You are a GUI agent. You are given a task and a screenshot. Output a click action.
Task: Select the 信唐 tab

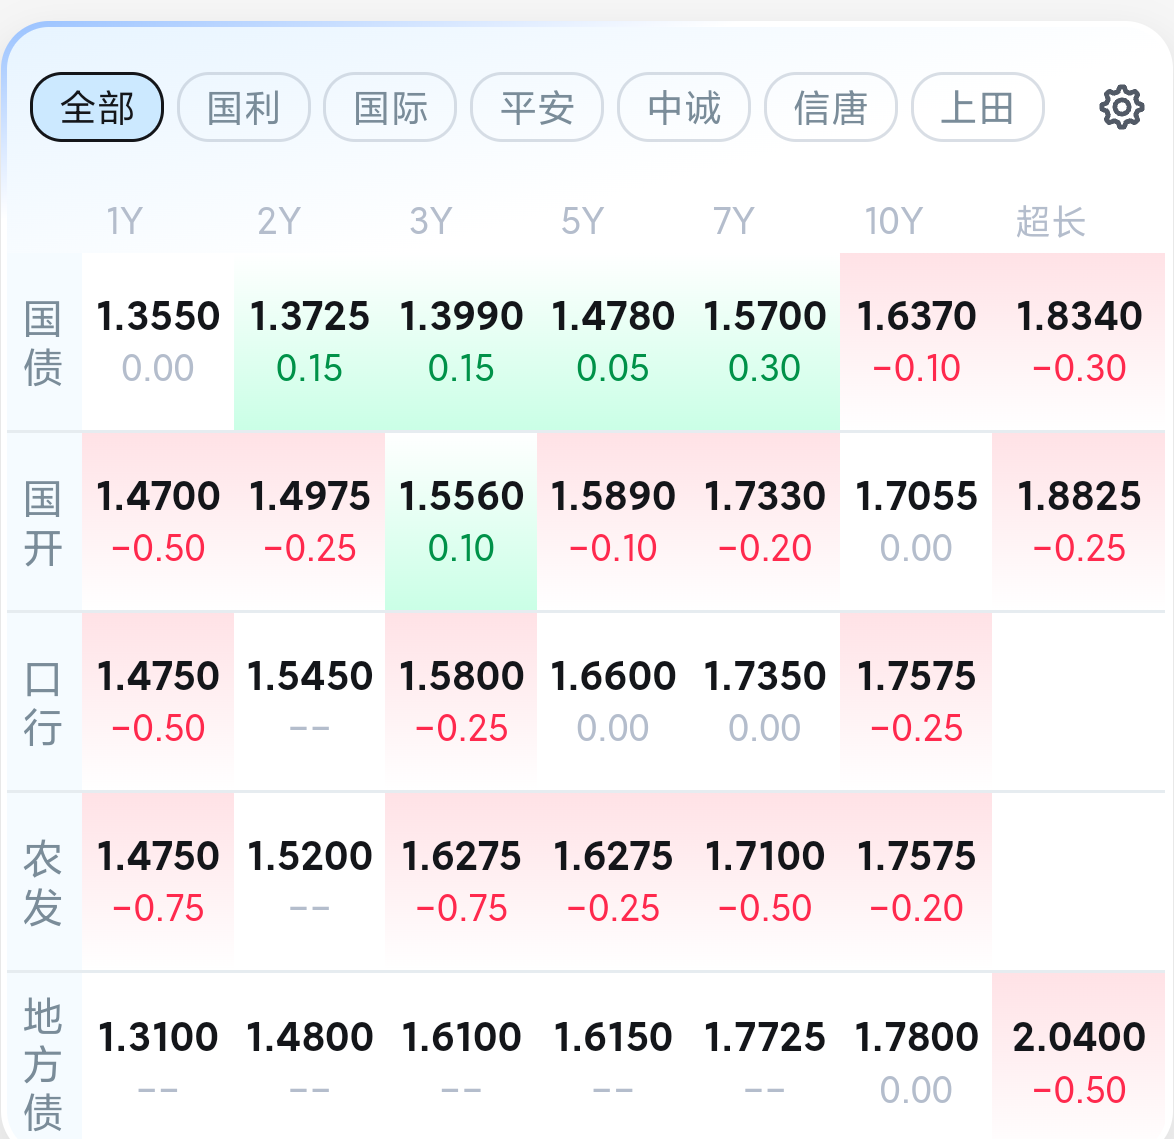click(x=830, y=107)
